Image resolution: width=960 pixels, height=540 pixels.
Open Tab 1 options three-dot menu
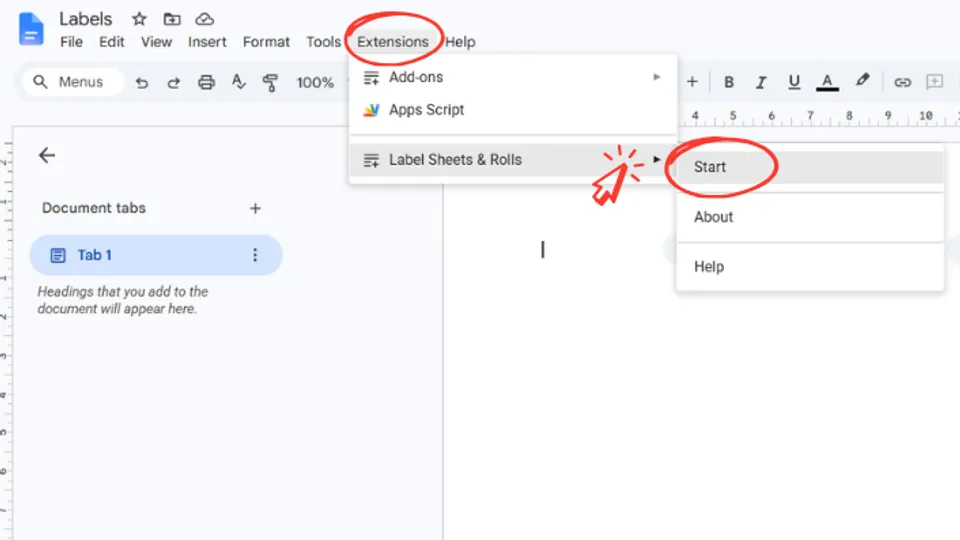[x=255, y=255]
